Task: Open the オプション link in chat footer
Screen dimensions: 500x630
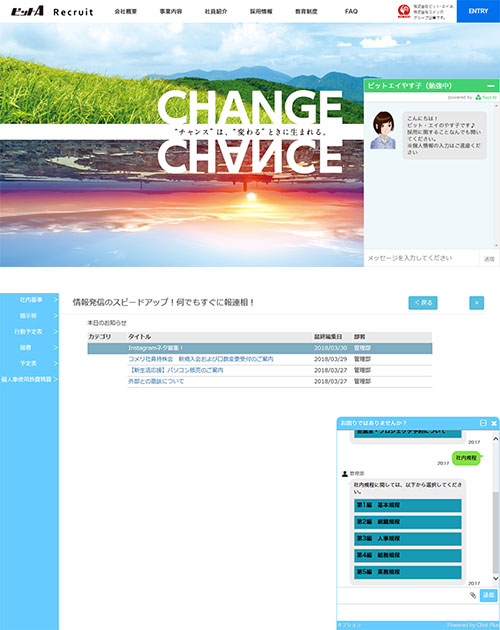Action: pyautogui.click(x=349, y=625)
